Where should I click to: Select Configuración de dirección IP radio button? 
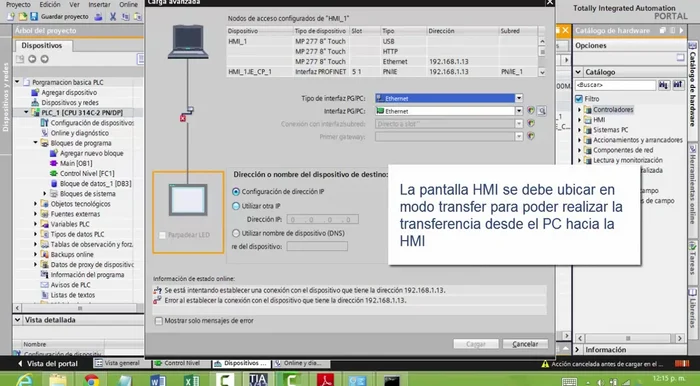click(x=236, y=191)
